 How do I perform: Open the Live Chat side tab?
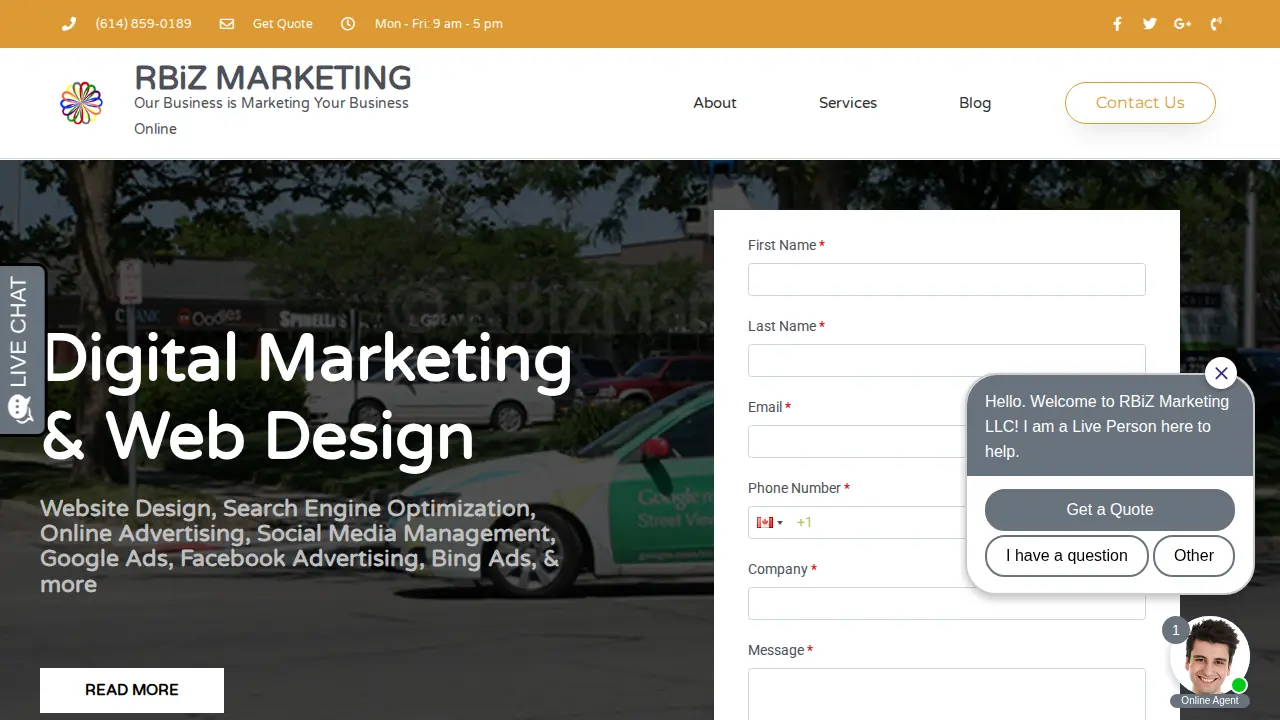[x=21, y=349]
